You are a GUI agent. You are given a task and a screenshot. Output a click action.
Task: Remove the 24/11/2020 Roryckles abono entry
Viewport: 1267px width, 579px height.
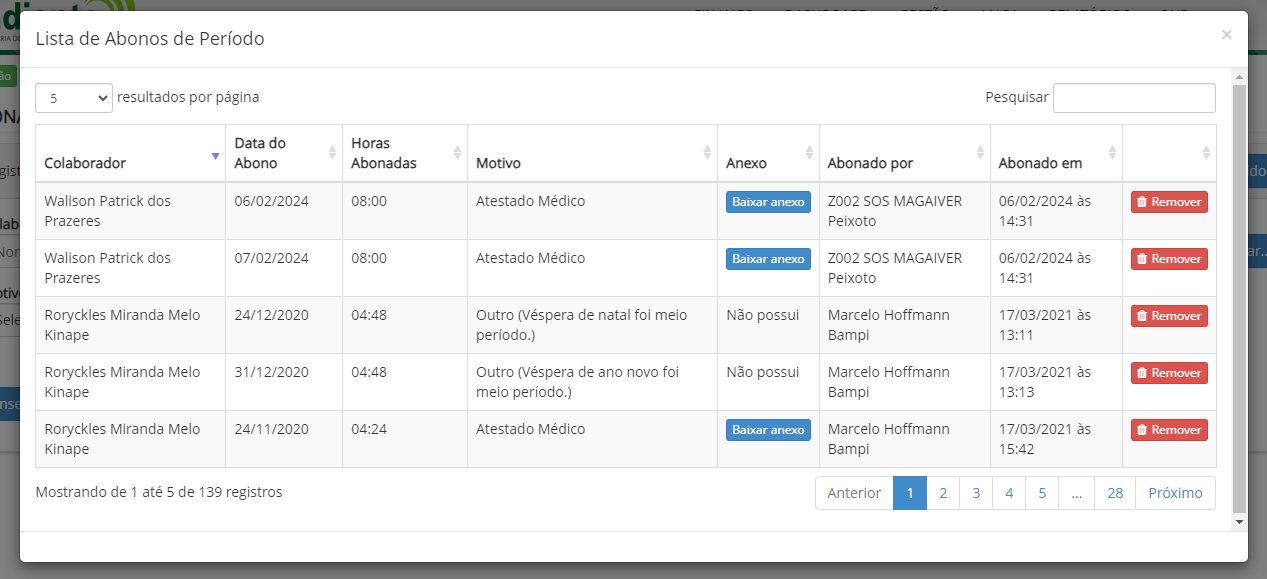point(1169,430)
